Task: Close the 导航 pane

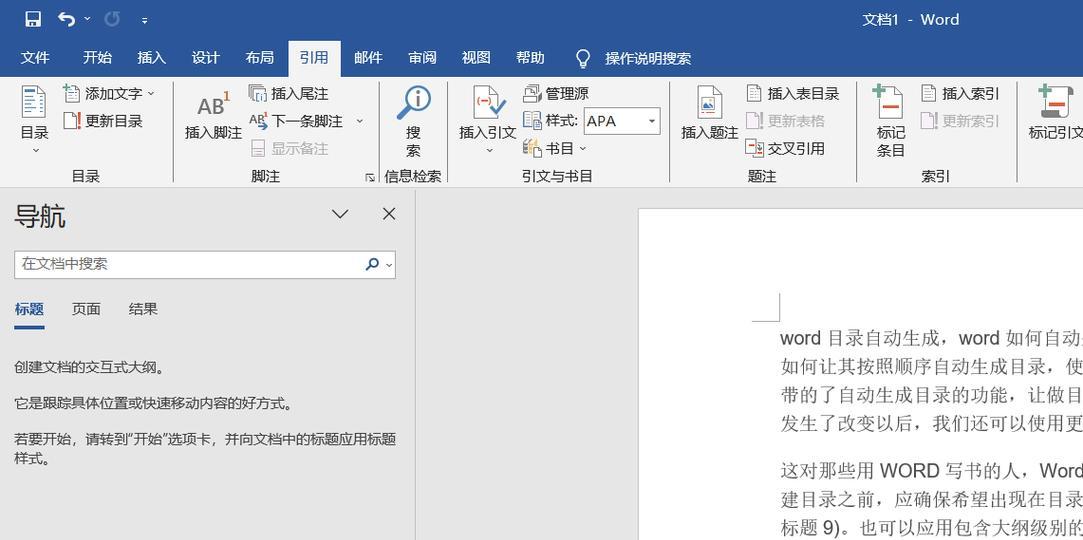Action: pyautogui.click(x=389, y=214)
